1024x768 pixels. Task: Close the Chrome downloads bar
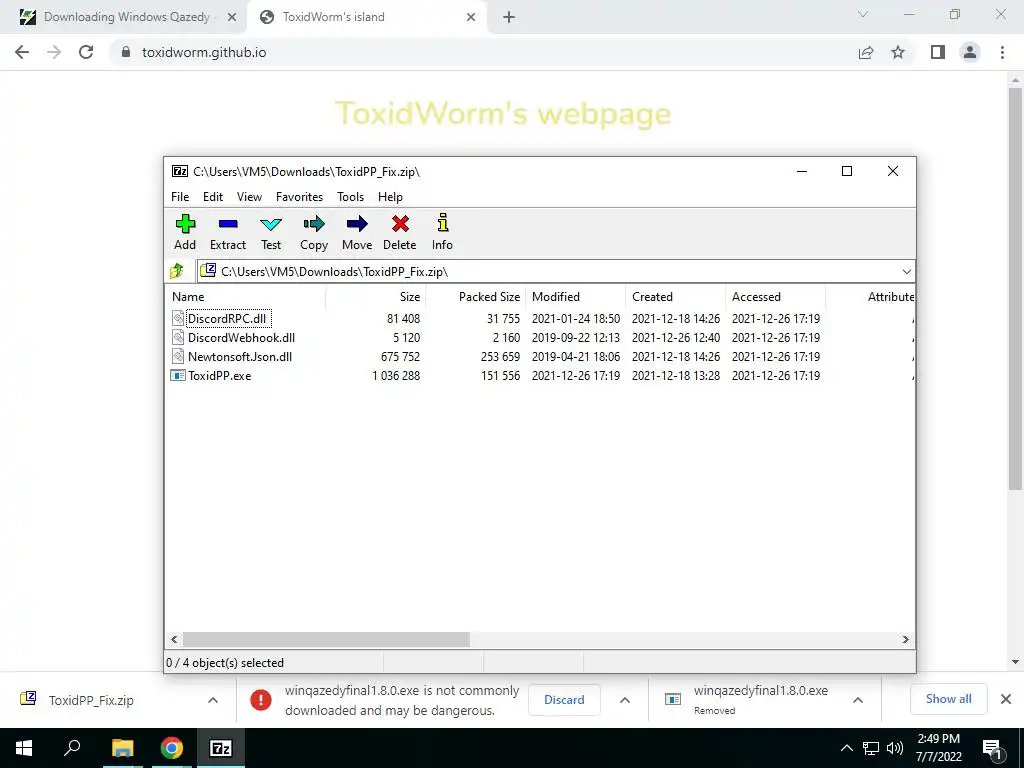(x=1006, y=699)
